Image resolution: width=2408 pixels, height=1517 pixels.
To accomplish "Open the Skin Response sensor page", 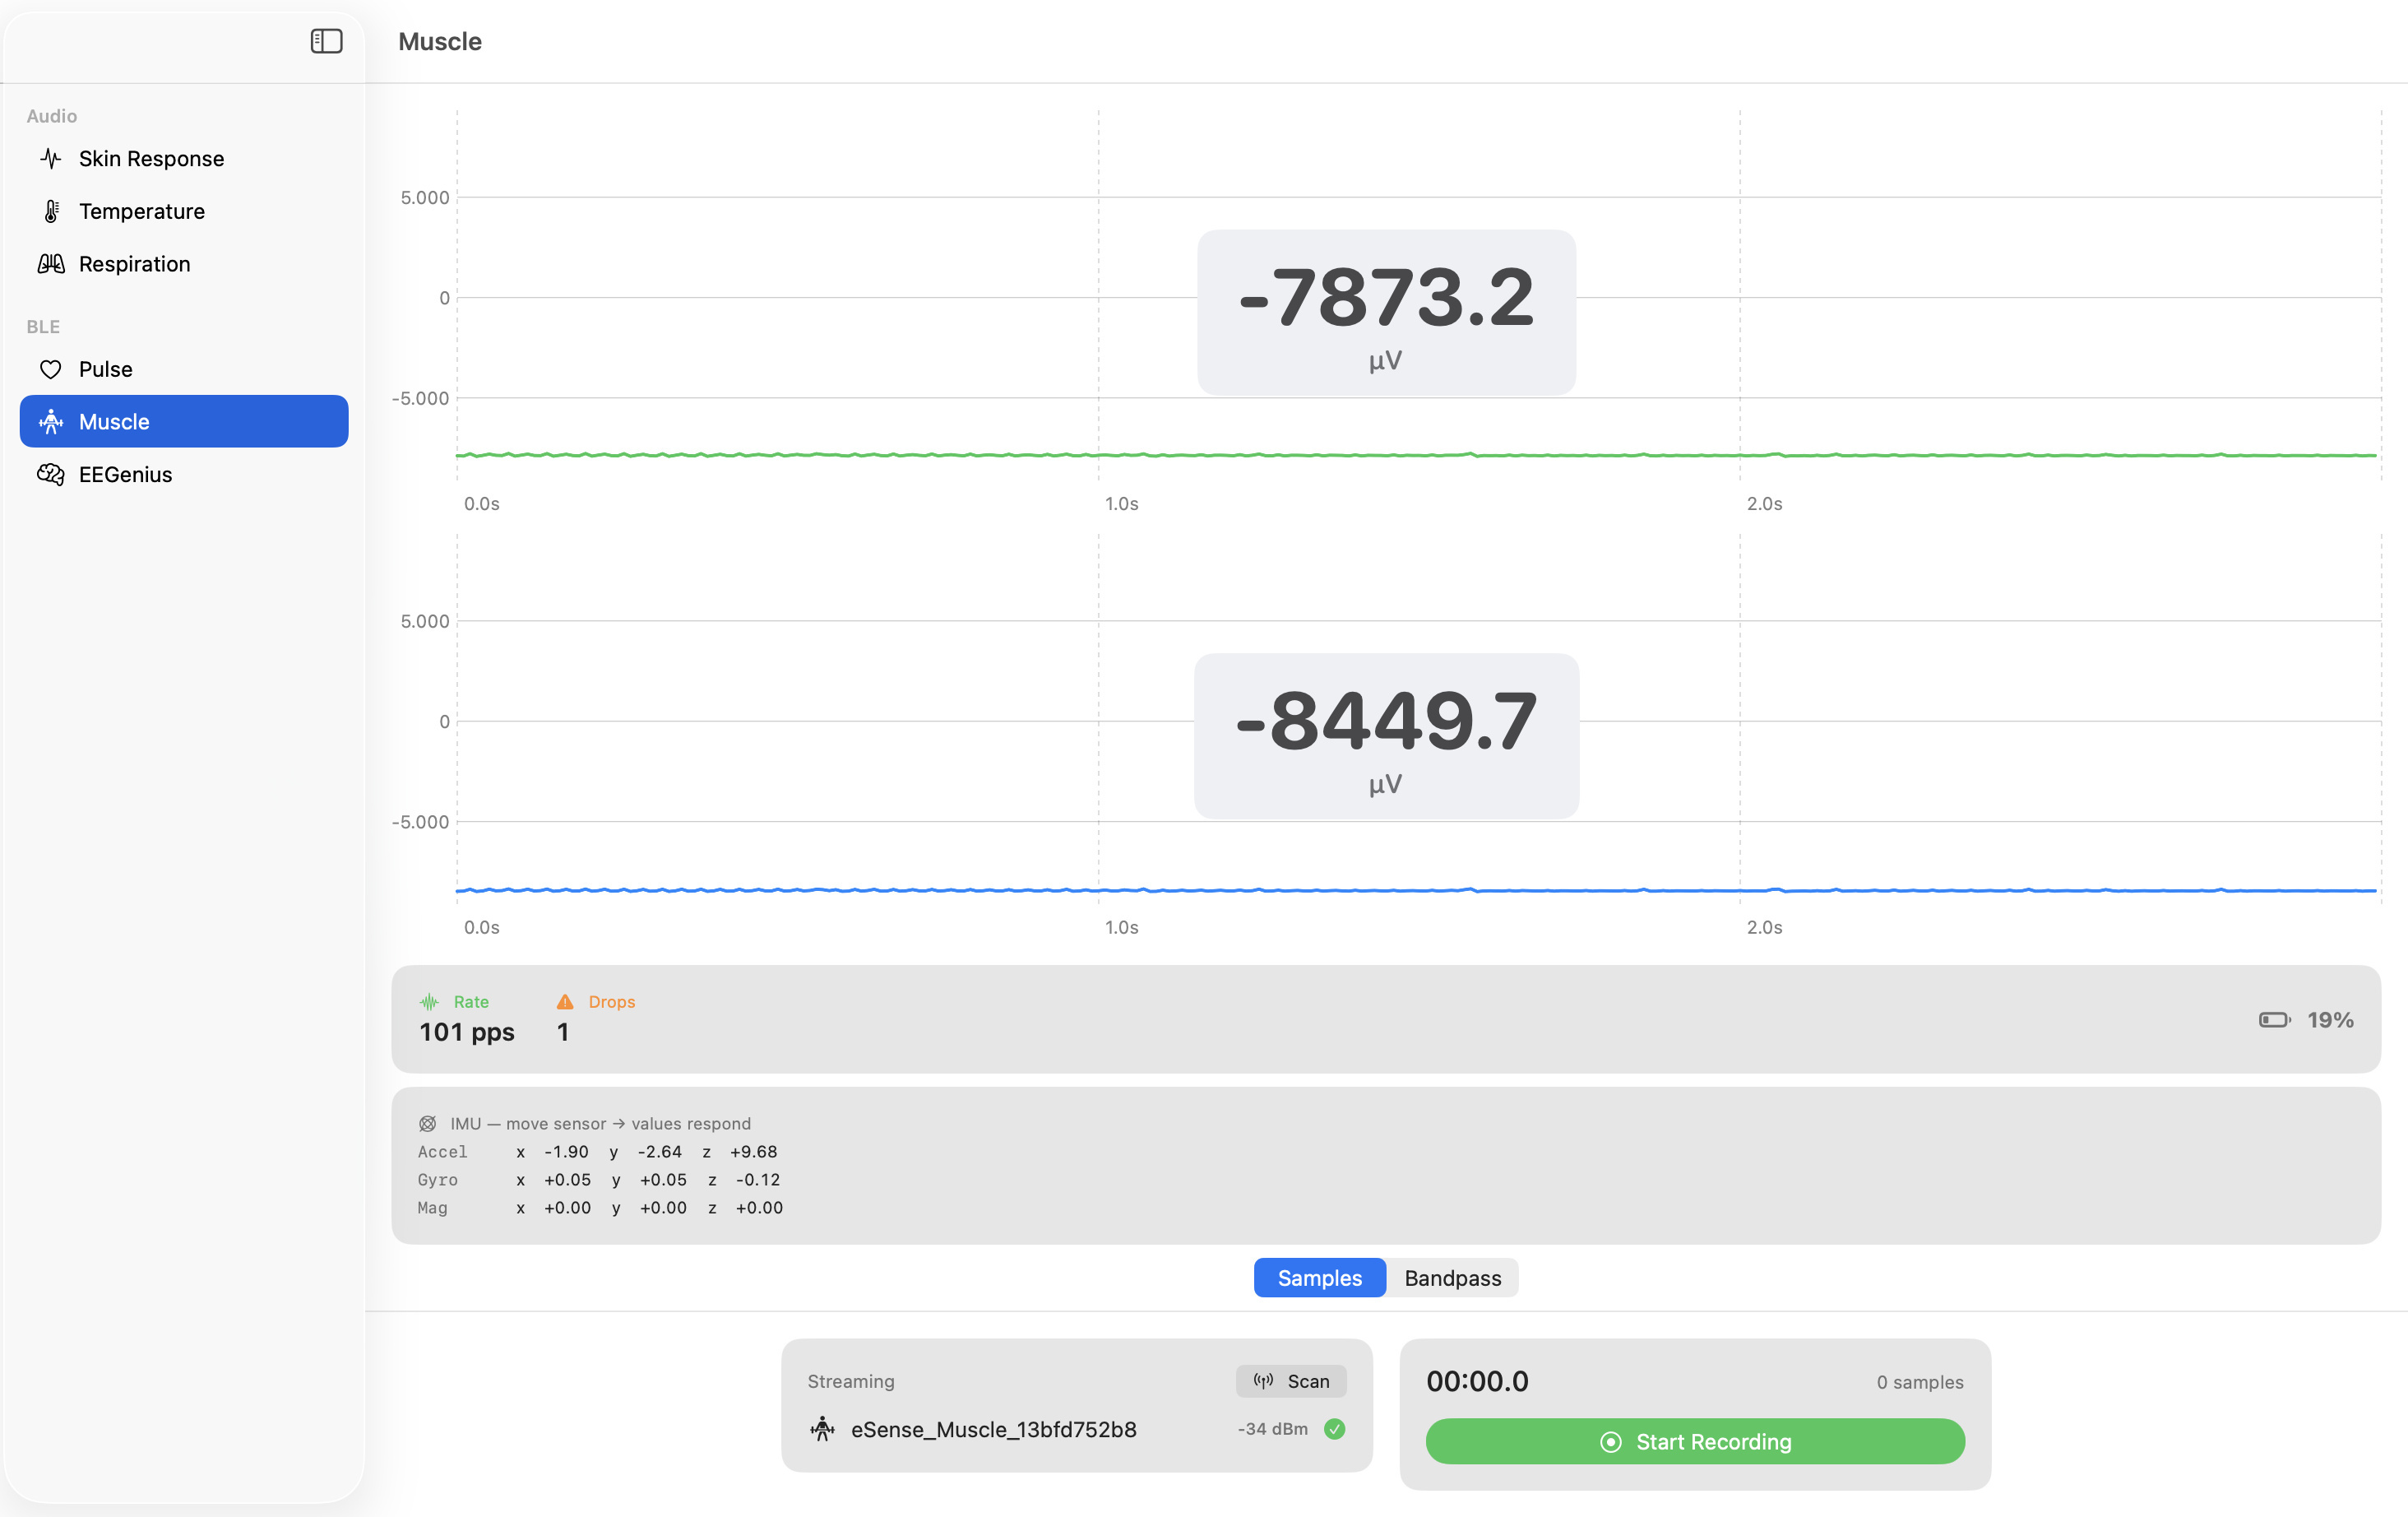I will point(184,158).
